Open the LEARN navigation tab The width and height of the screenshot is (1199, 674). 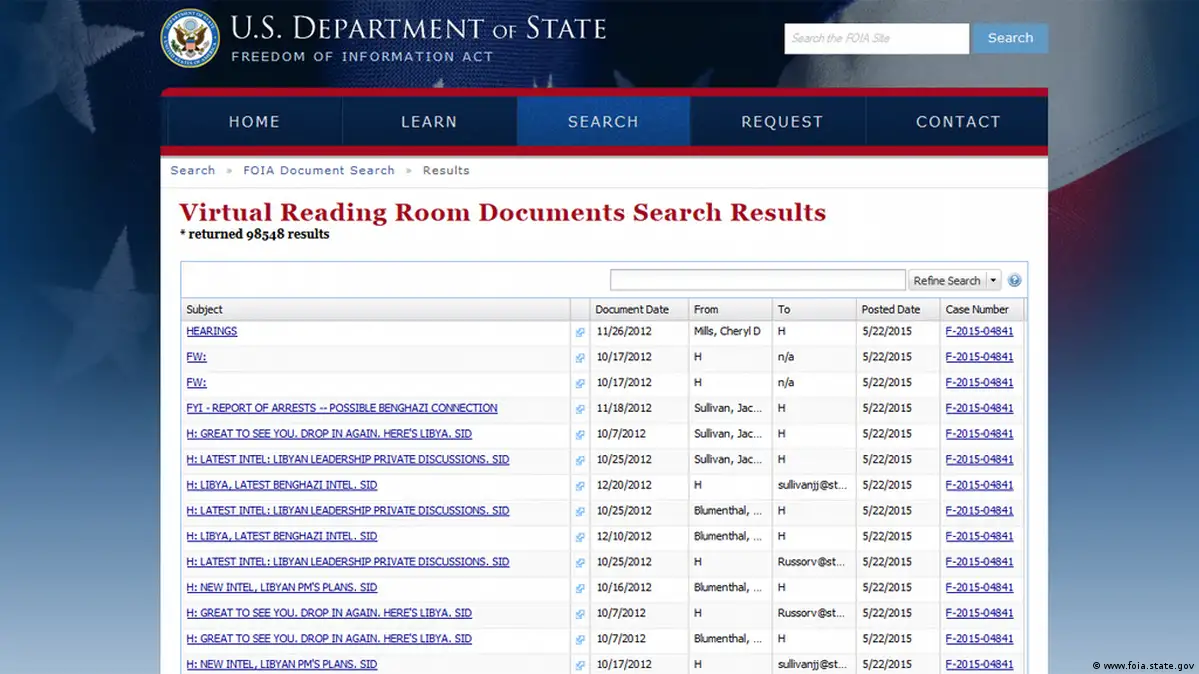point(429,122)
